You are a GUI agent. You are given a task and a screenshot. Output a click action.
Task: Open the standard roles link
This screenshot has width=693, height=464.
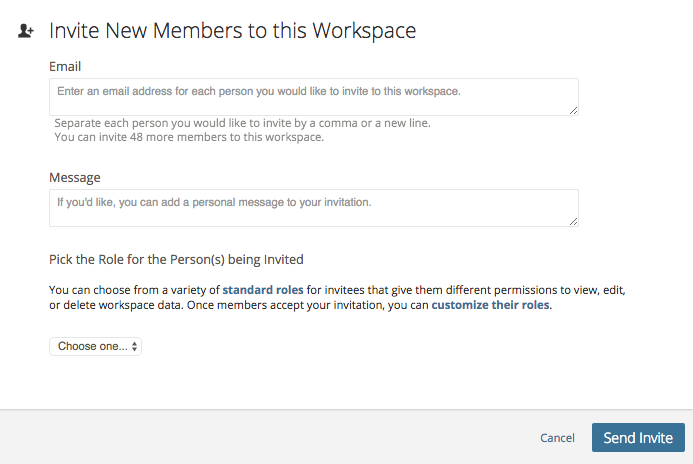point(263,290)
